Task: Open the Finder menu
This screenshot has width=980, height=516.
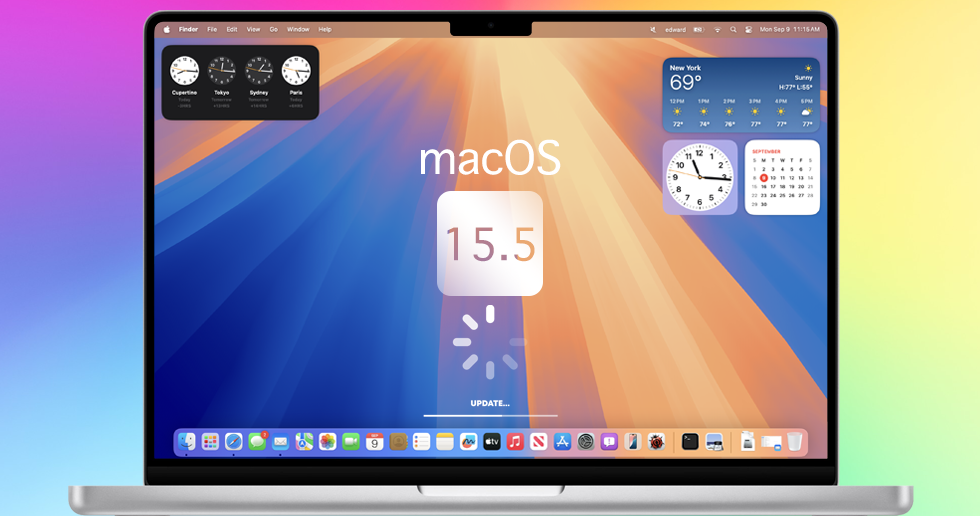Action: pyautogui.click(x=188, y=29)
